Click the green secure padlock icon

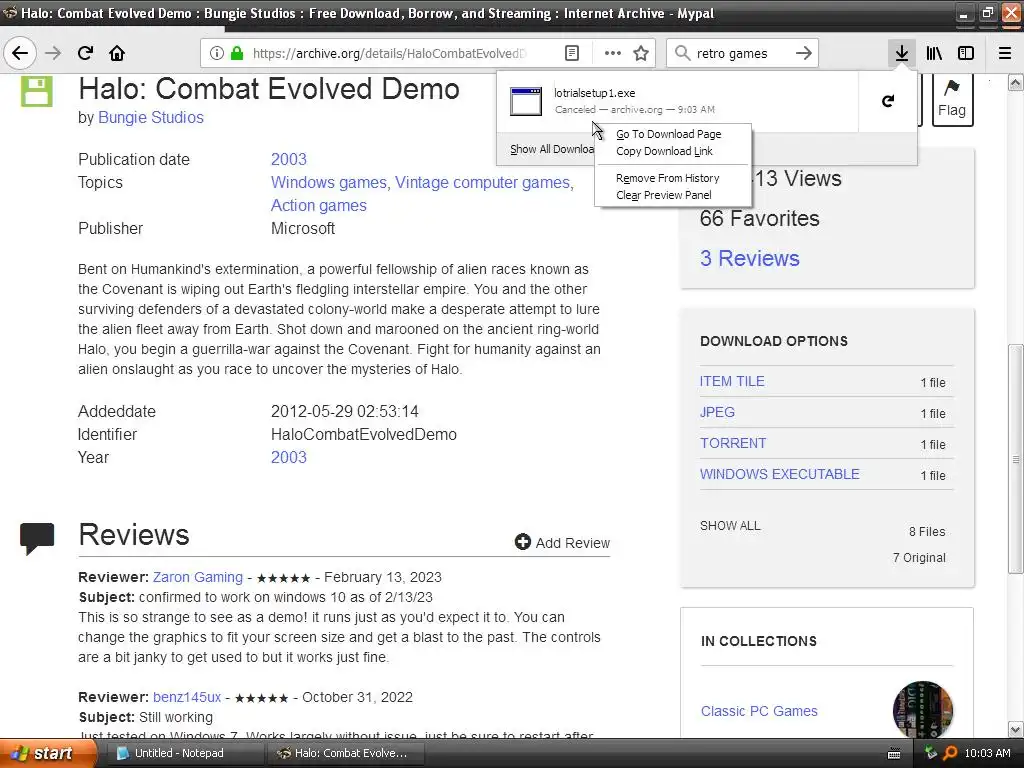point(237,53)
